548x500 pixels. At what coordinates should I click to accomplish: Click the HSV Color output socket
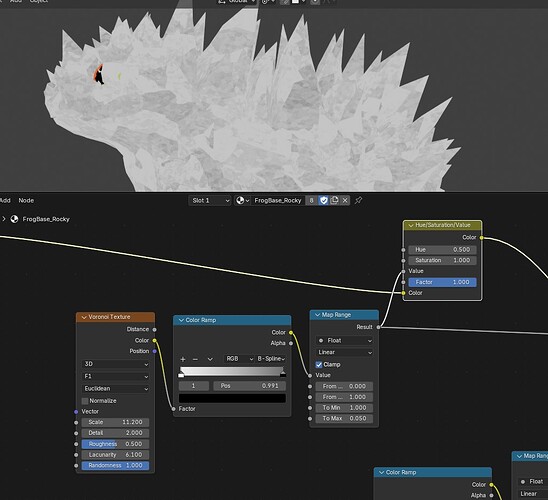click(482, 238)
